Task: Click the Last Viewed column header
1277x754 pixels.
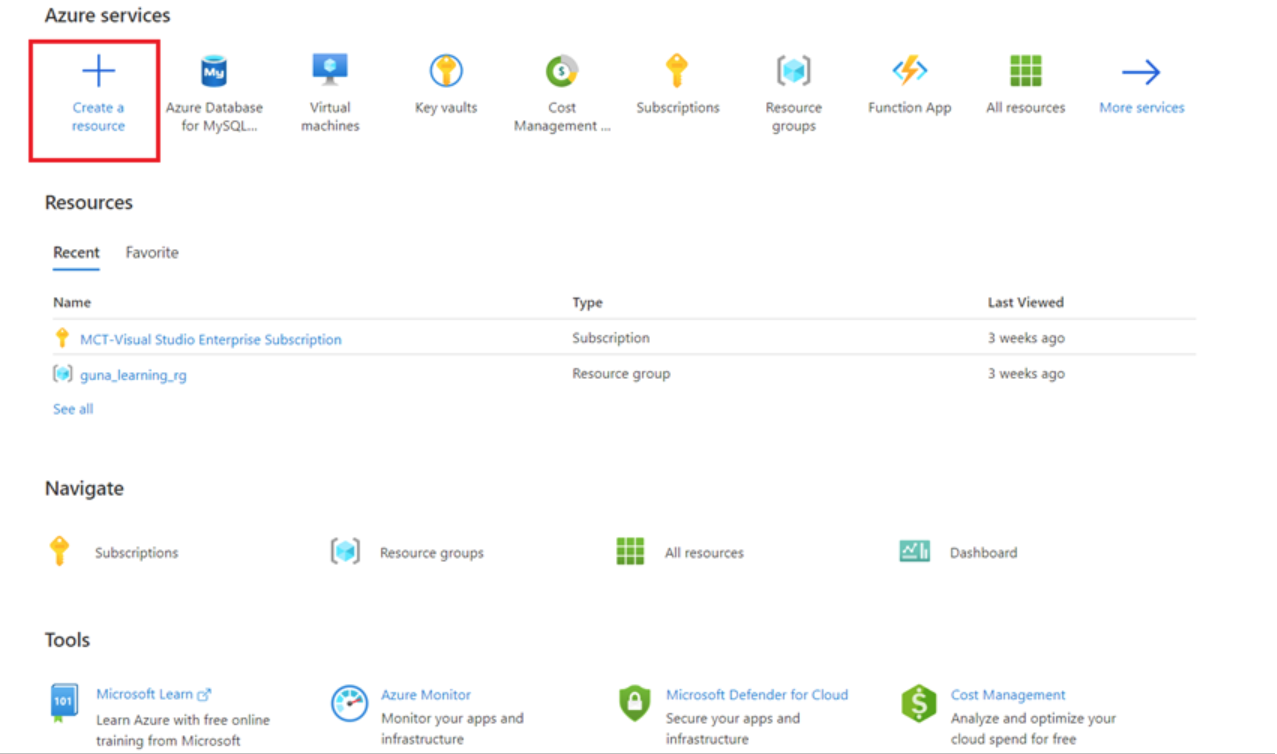Action: tap(1026, 302)
